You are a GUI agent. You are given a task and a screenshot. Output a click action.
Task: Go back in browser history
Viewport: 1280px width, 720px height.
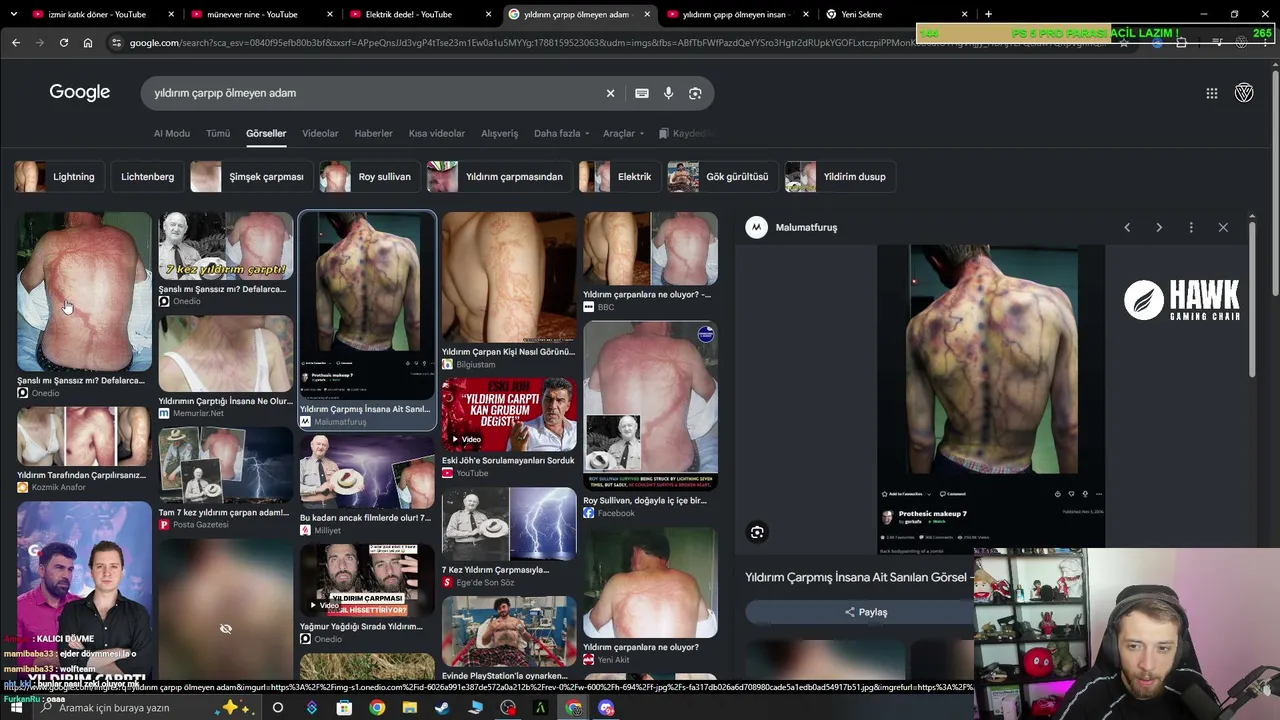pyautogui.click(x=16, y=43)
